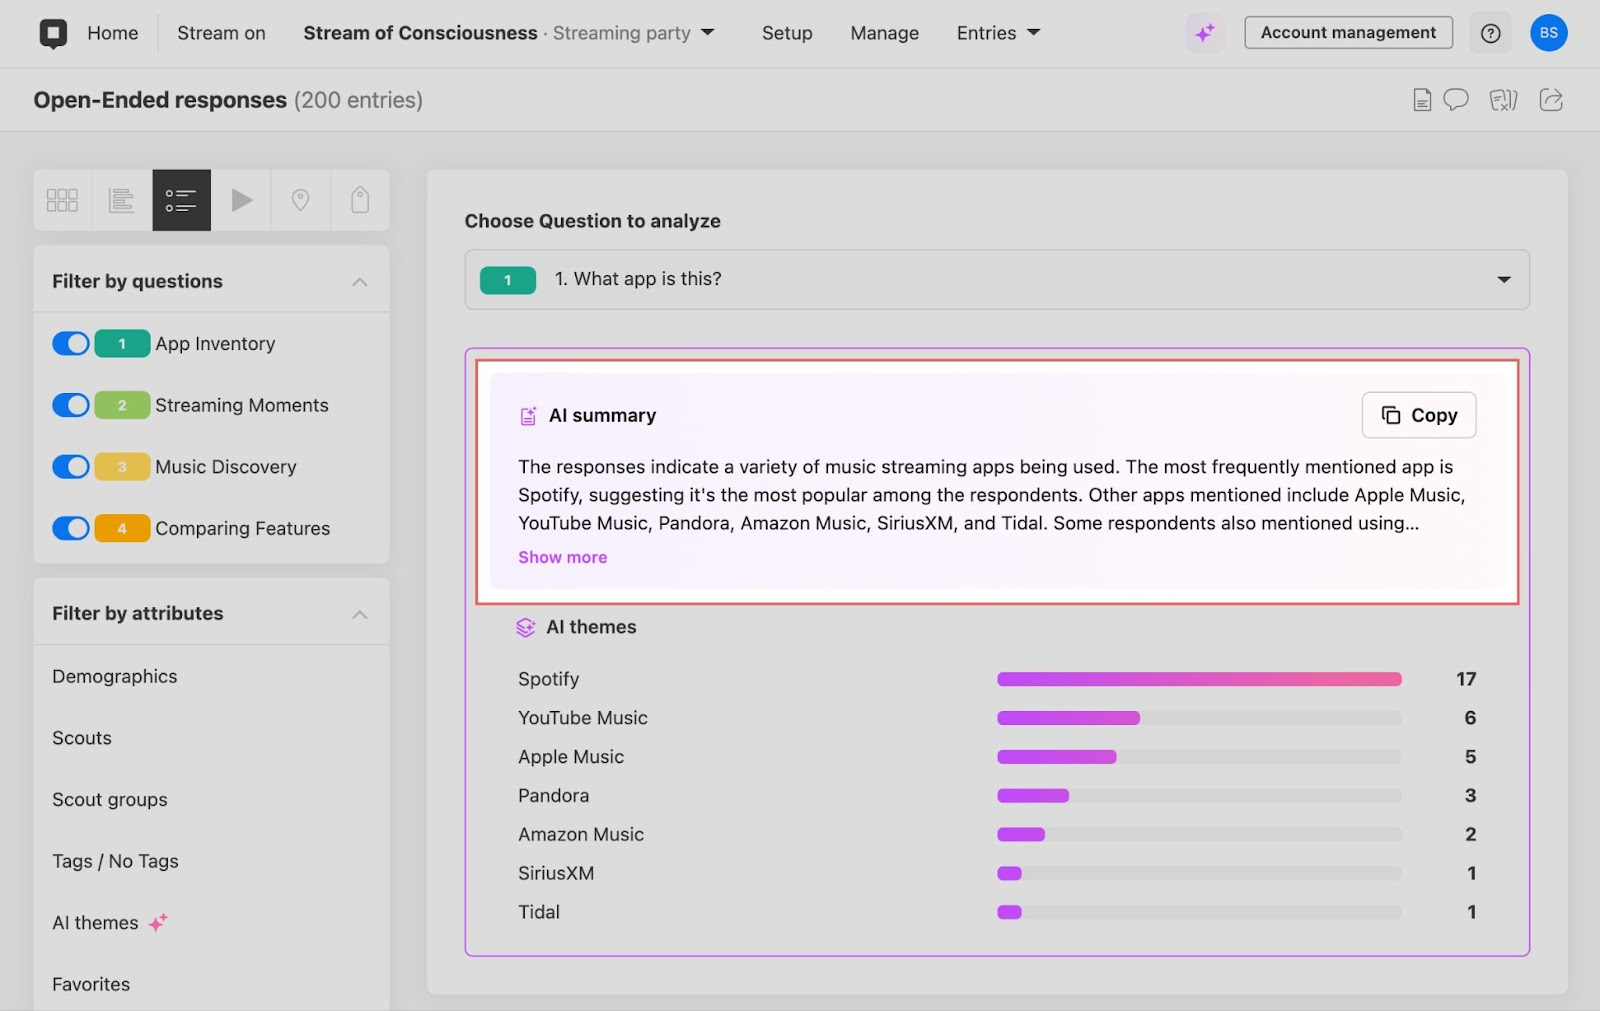The width and height of the screenshot is (1600, 1011).
Task: Click the AI sparkle assistant icon
Action: coord(1205,33)
